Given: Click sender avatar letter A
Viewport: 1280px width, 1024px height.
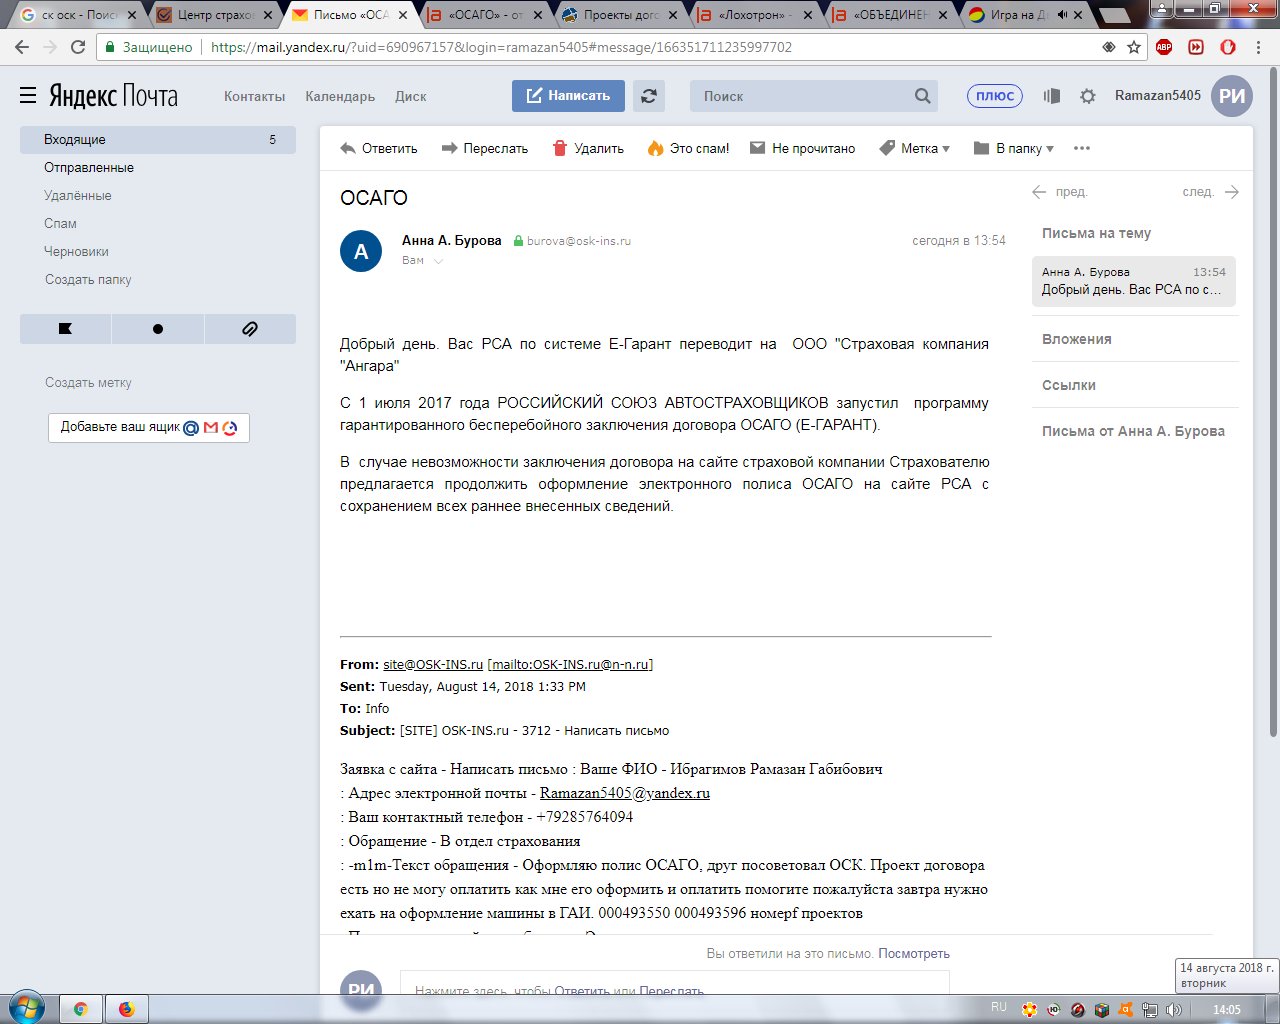Looking at the screenshot, I should click(361, 251).
